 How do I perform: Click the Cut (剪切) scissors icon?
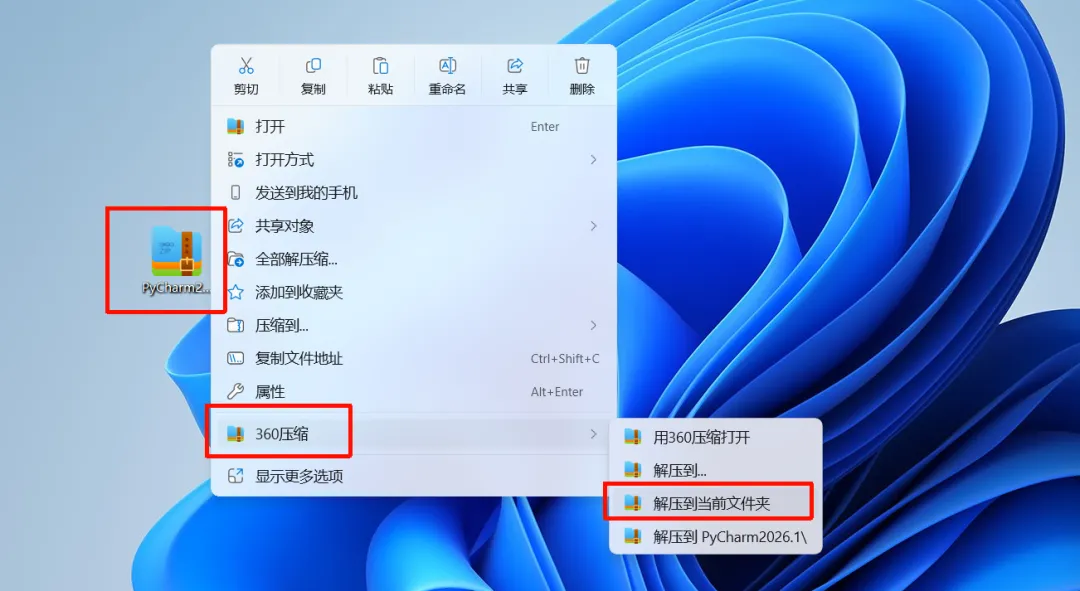point(246,66)
